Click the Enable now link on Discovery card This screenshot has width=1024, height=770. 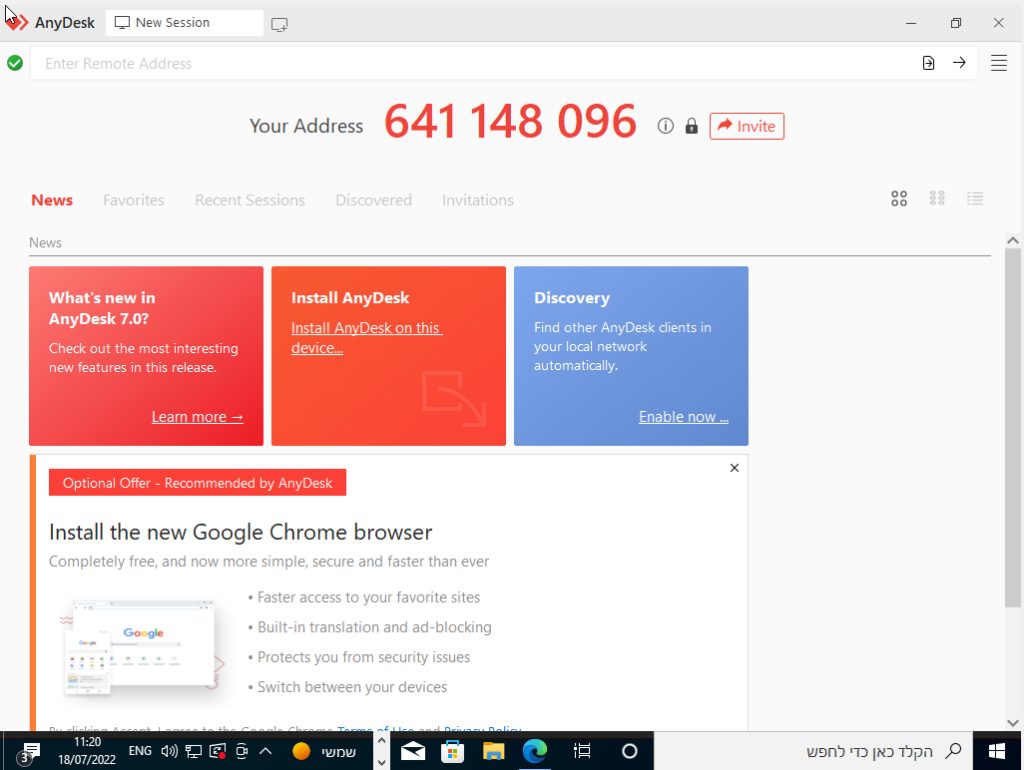(684, 417)
